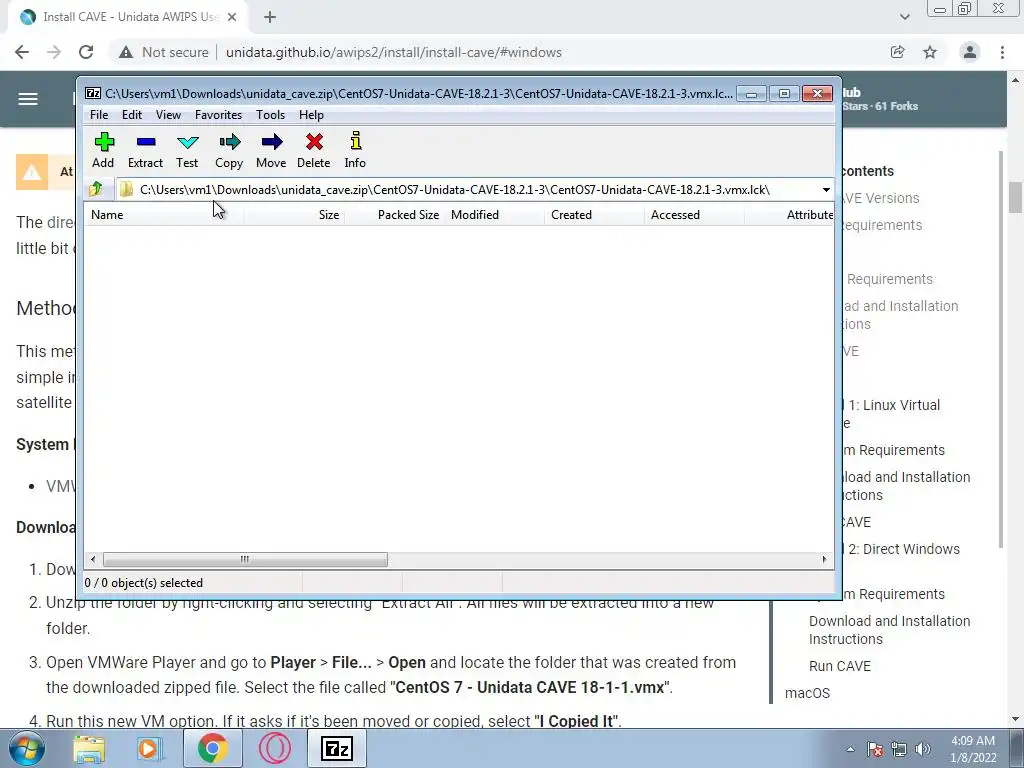This screenshot has width=1024, height=768.
Task: Click the Add button in 7-Zip toolbar
Action: [x=103, y=150]
